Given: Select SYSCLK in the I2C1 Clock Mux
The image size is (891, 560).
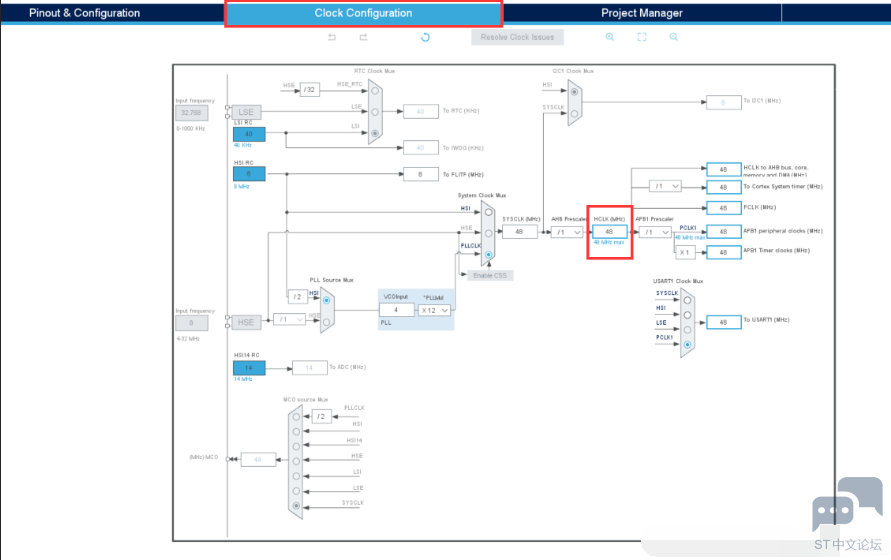Looking at the screenshot, I should (x=574, y=114).
